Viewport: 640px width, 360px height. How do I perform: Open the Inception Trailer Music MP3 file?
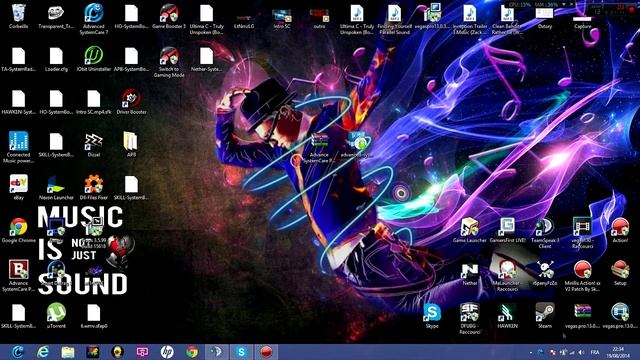tap(469, 19)
